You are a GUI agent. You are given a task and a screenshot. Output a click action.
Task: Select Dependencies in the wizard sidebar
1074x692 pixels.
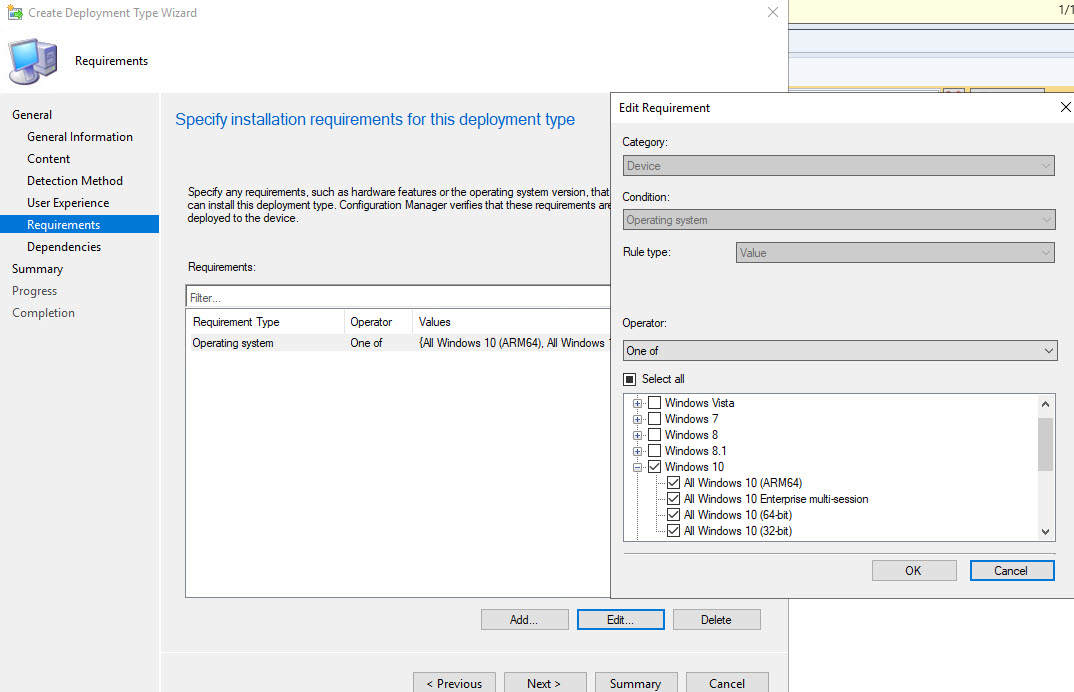pos(64,246)
